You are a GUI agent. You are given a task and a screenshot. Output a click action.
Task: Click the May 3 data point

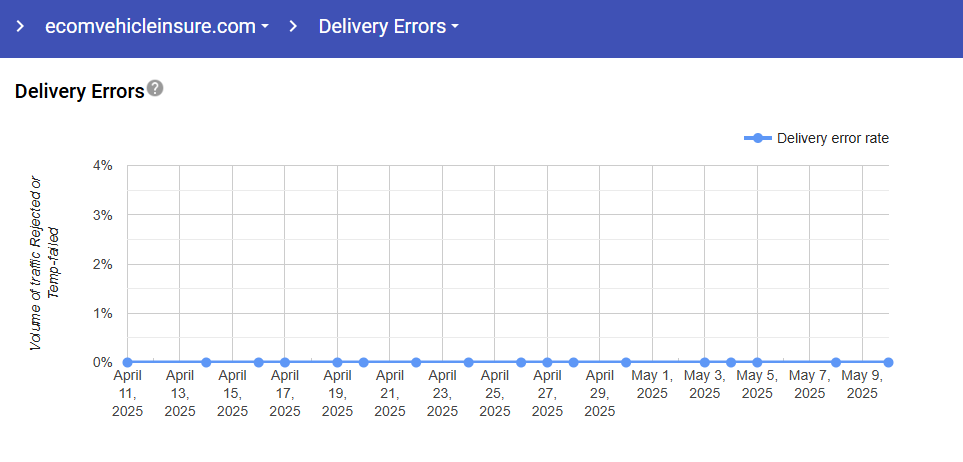705,362
